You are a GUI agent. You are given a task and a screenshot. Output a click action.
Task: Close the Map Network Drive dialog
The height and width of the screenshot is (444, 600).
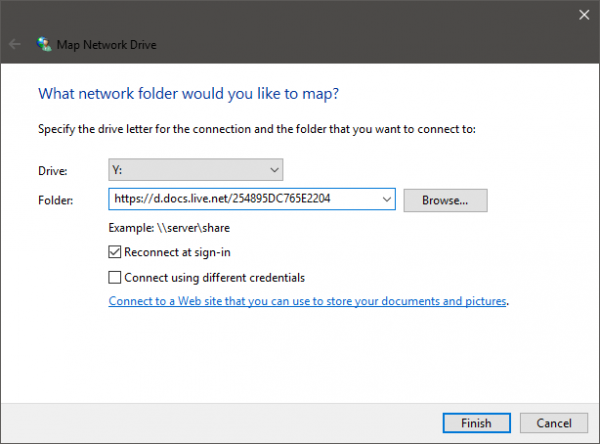click(584, 15)
